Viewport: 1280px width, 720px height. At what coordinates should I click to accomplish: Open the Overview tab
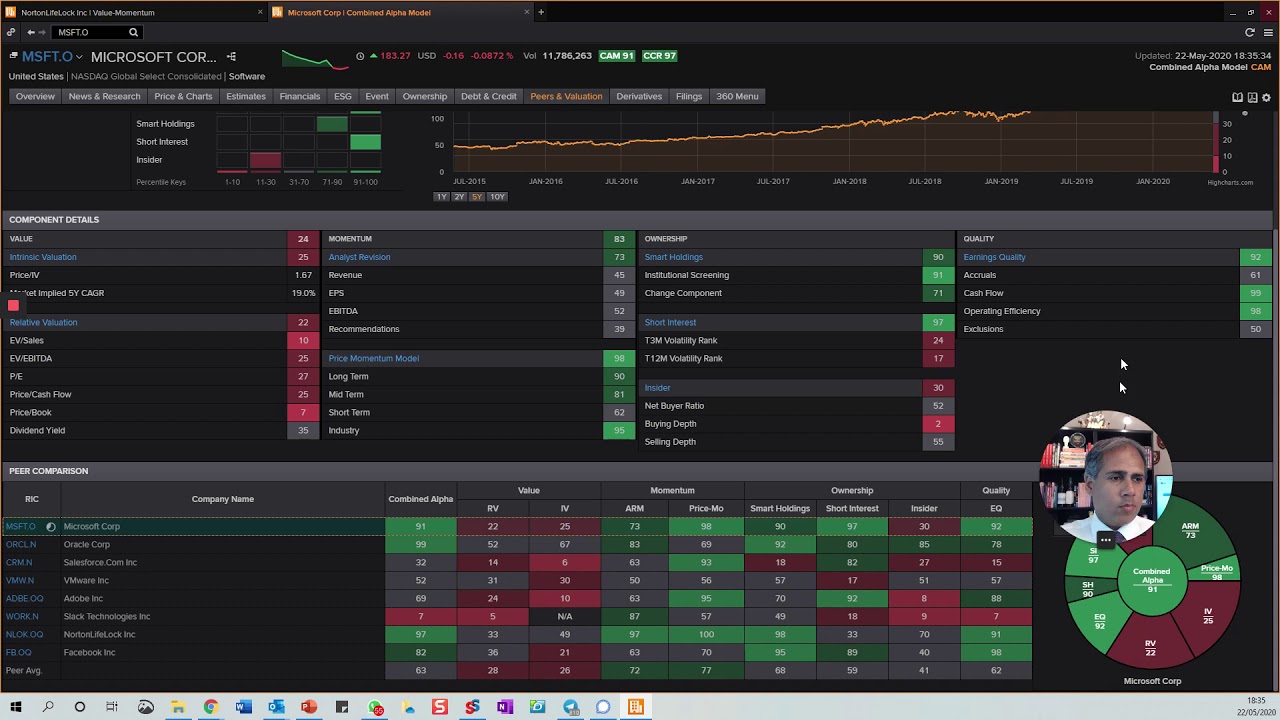pyautogui.click(x=35, y=96)
